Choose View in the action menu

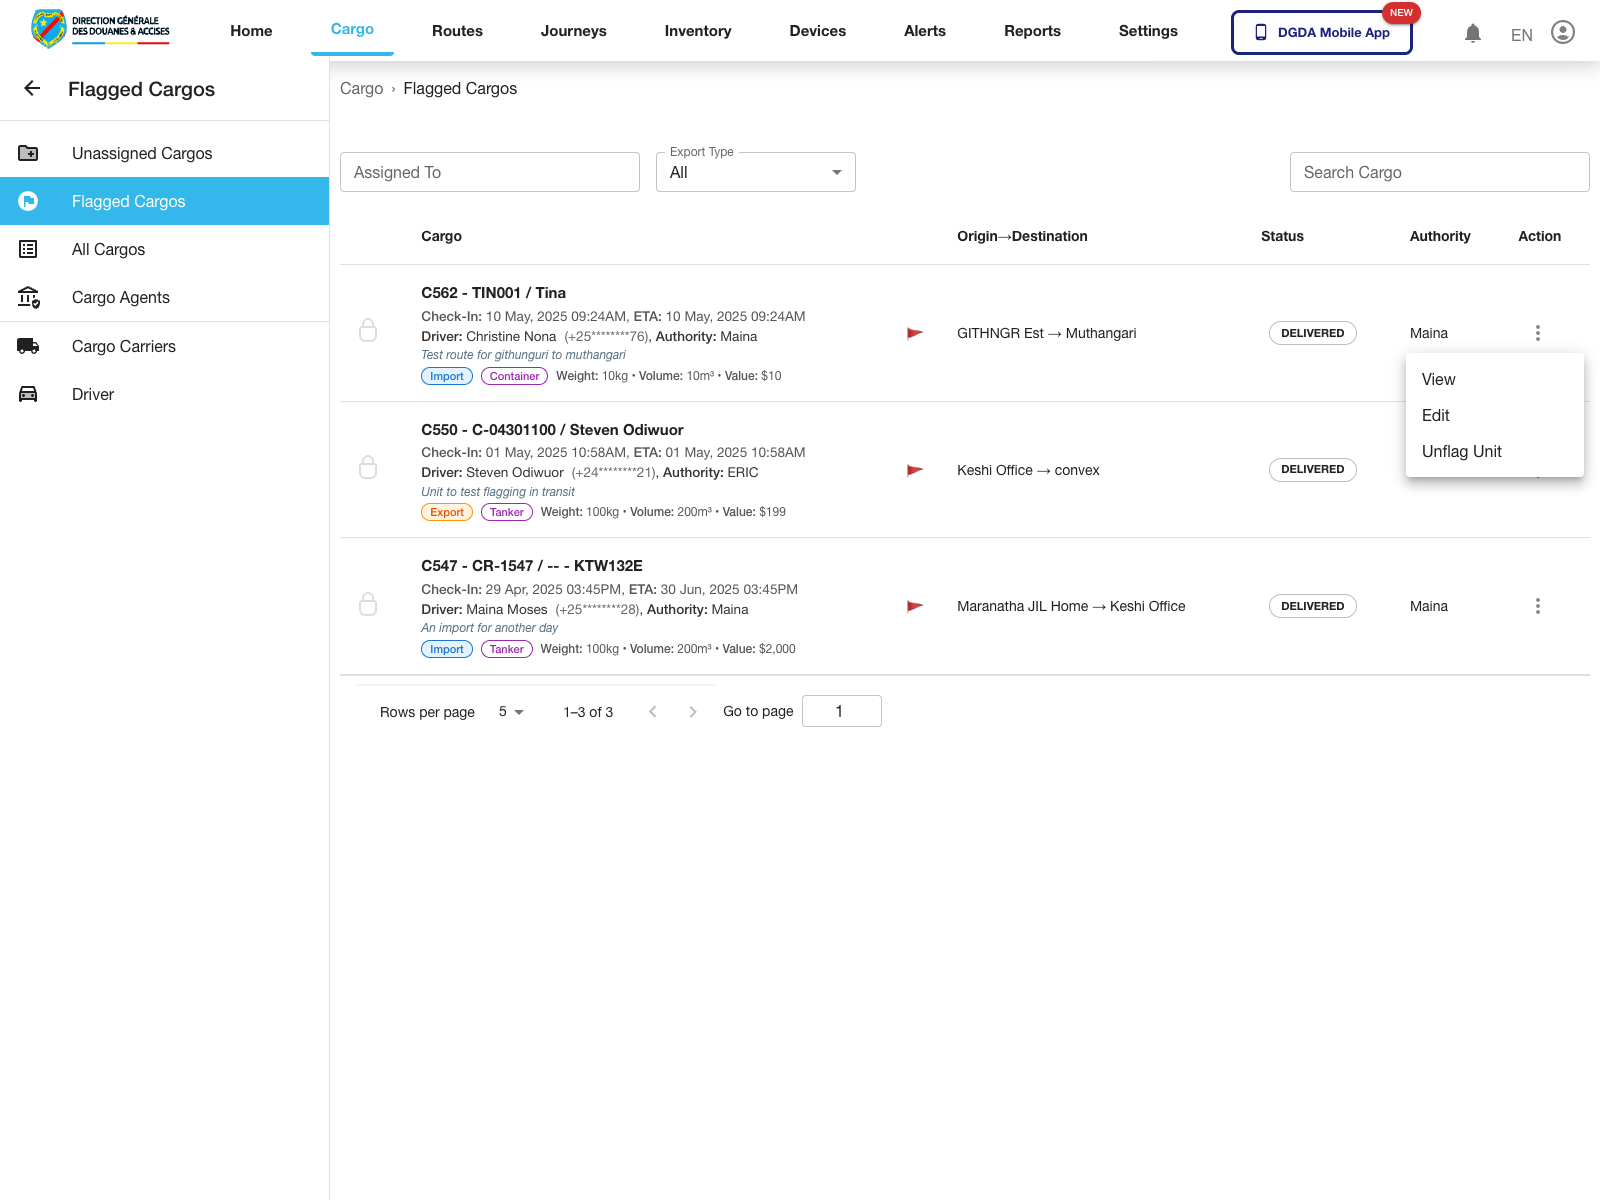tap(1438, 379)
